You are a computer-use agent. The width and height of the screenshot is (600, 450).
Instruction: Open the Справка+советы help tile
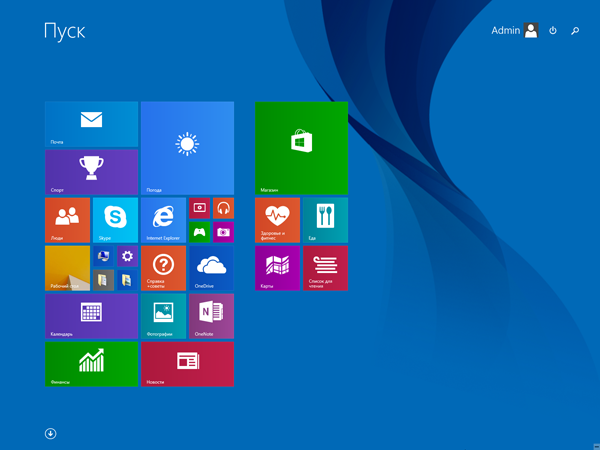click(163, 268)
